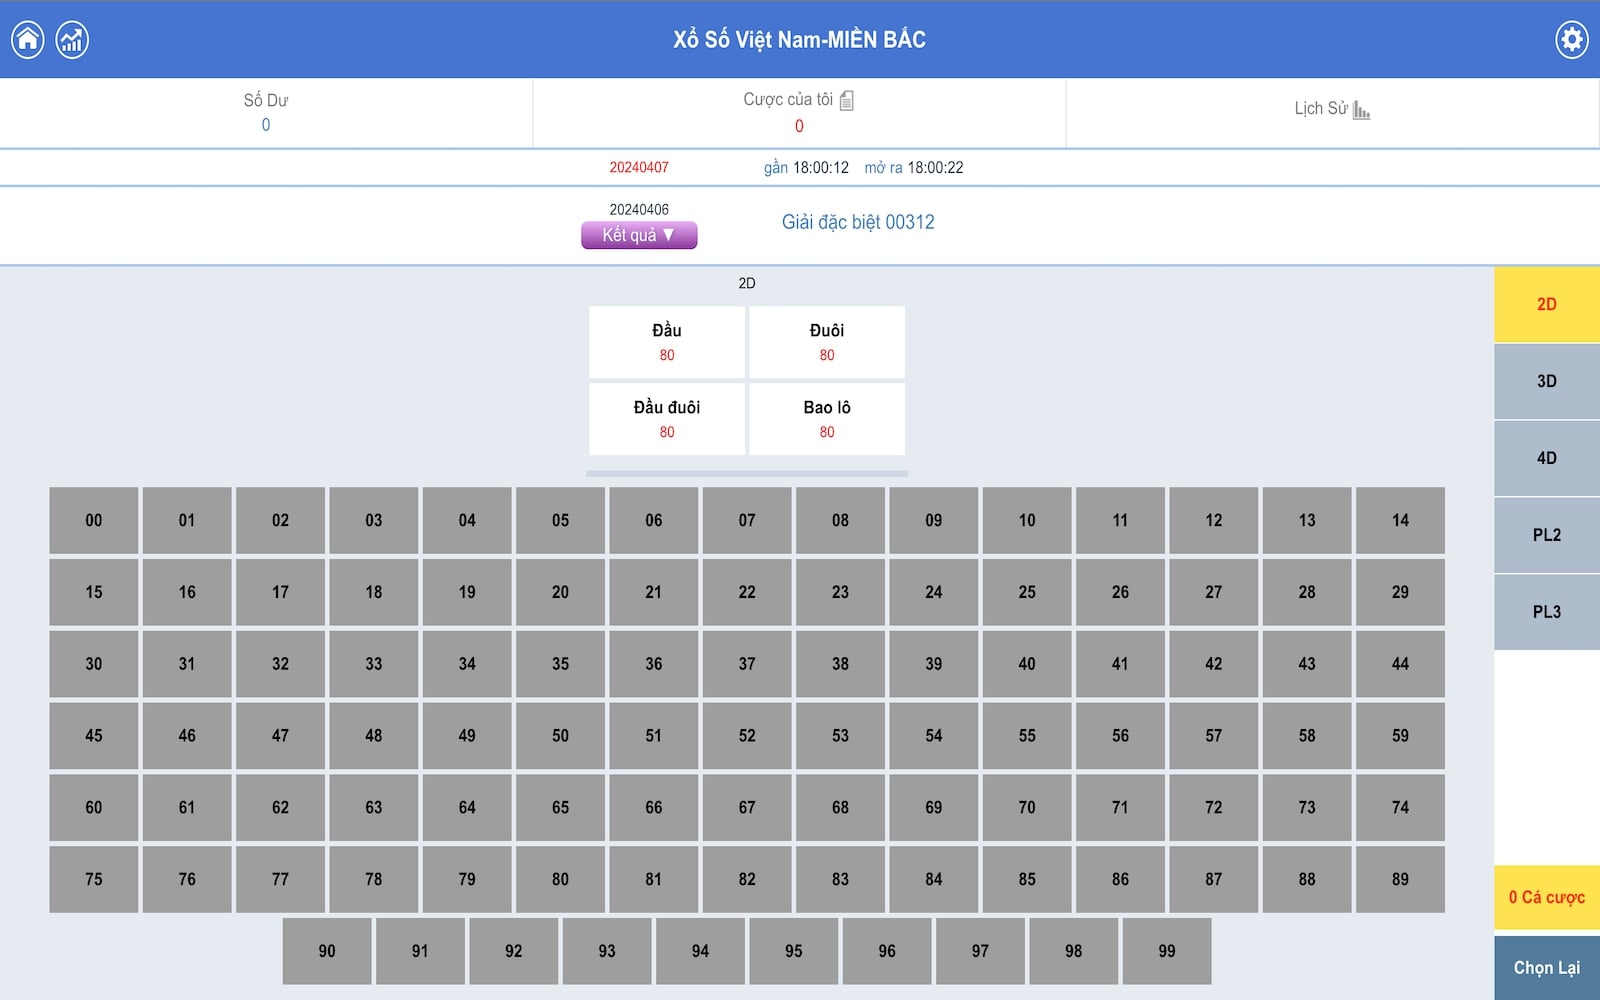Click the draw date 20240407

click(639, 167)
